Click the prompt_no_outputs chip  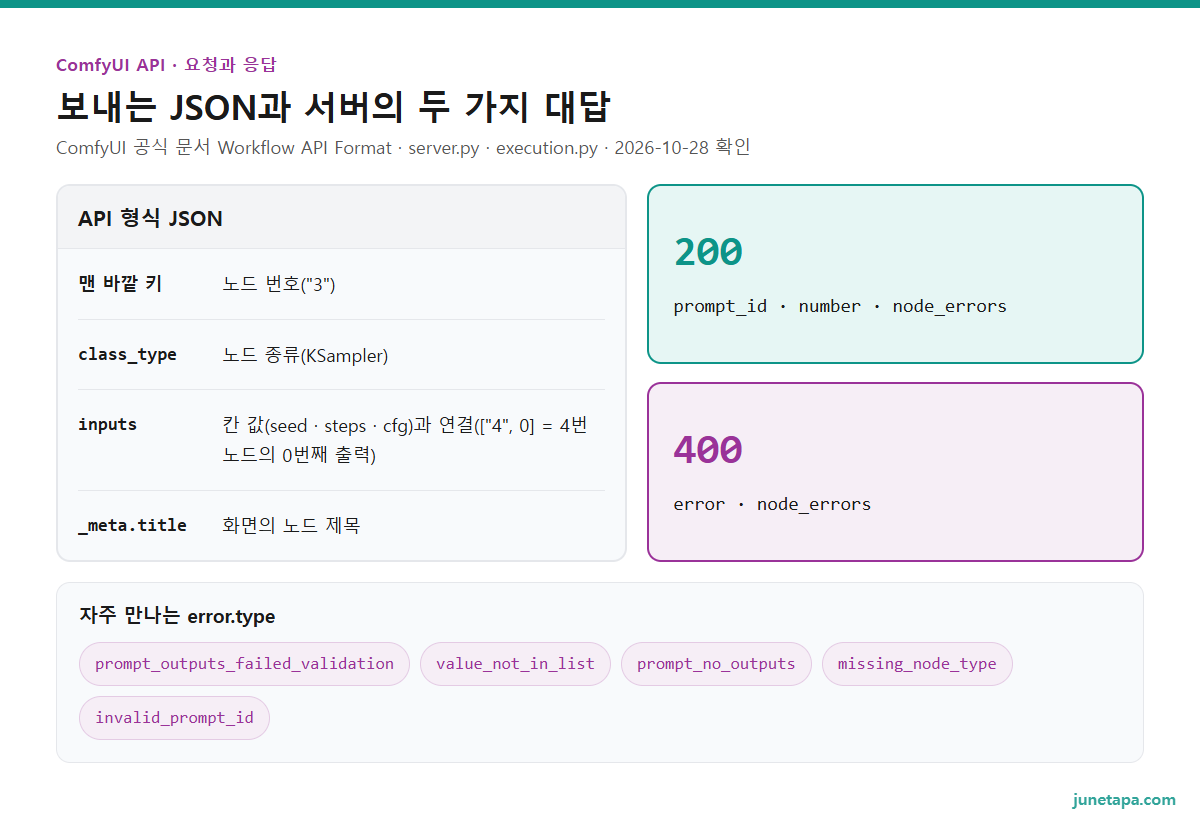click(716, 664)
